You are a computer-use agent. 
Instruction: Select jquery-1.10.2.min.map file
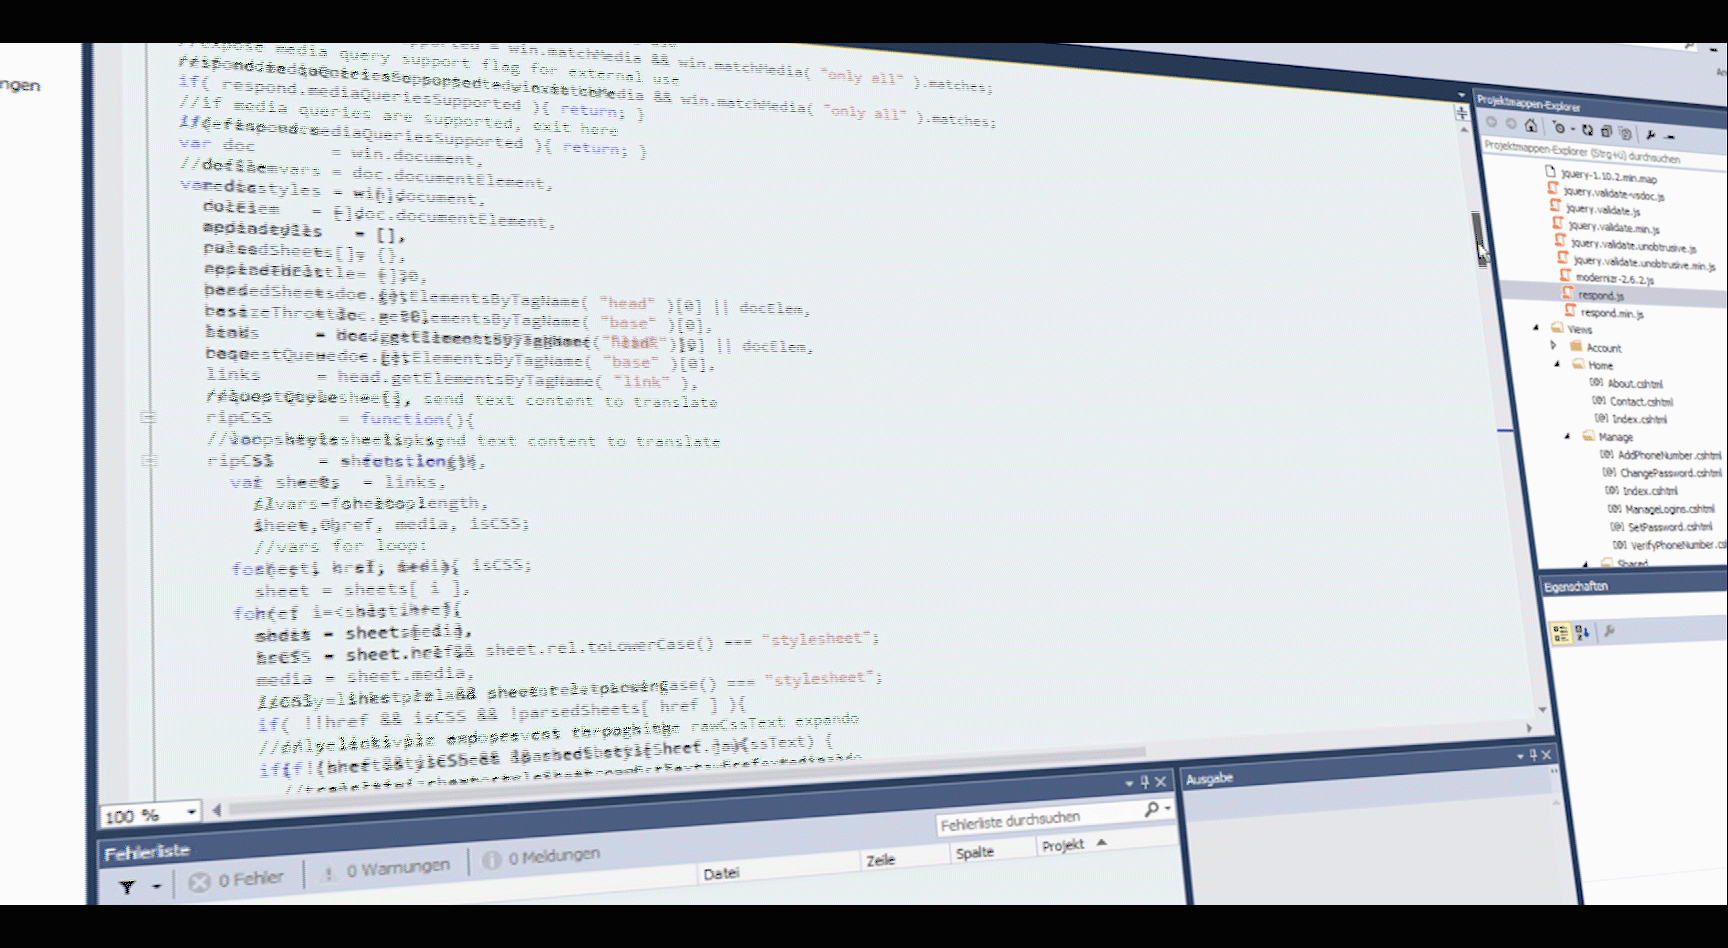(1608, 177)
